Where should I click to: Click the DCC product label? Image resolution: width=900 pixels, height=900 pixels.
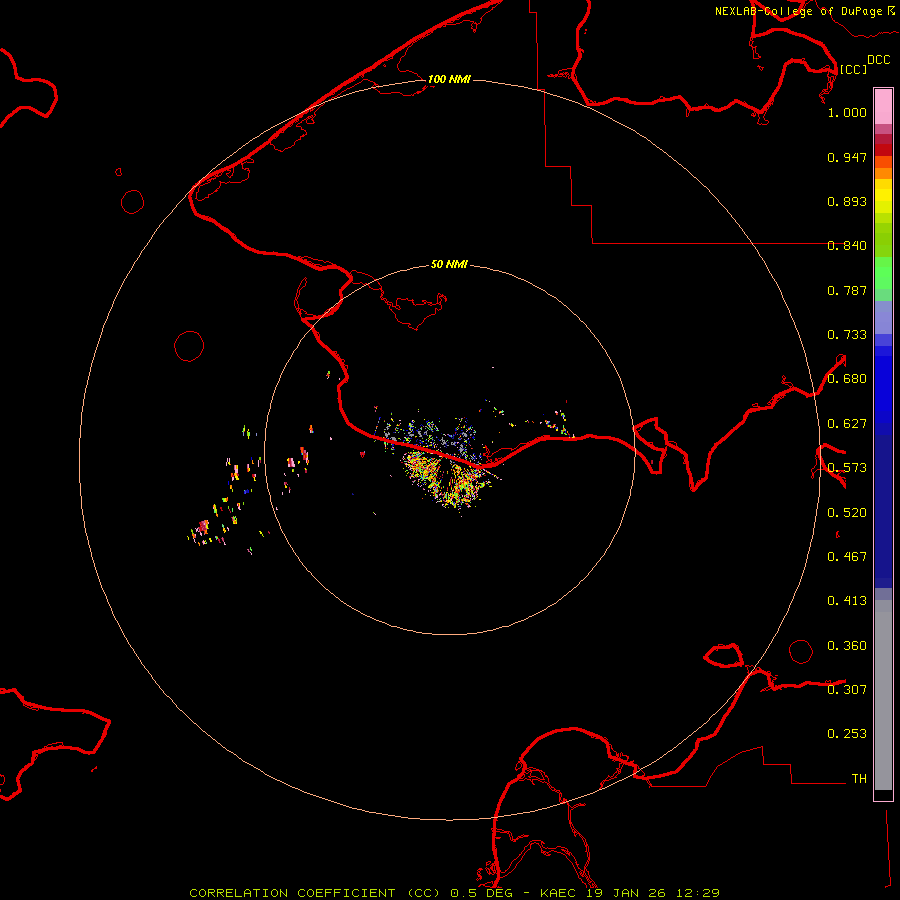click(878, 60)
